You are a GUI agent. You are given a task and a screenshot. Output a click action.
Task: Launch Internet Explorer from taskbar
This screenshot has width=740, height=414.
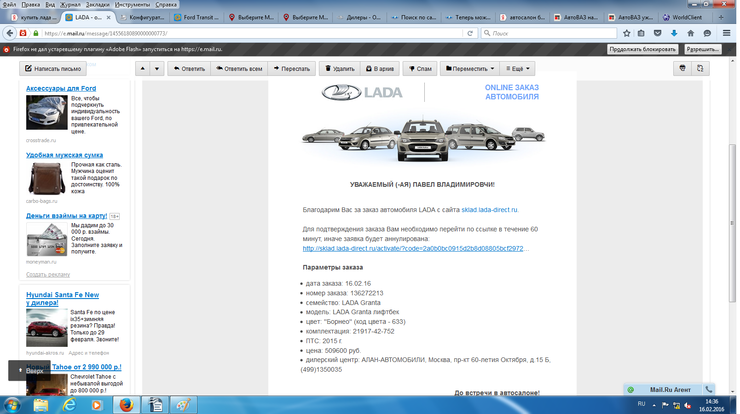coord(69,405)
